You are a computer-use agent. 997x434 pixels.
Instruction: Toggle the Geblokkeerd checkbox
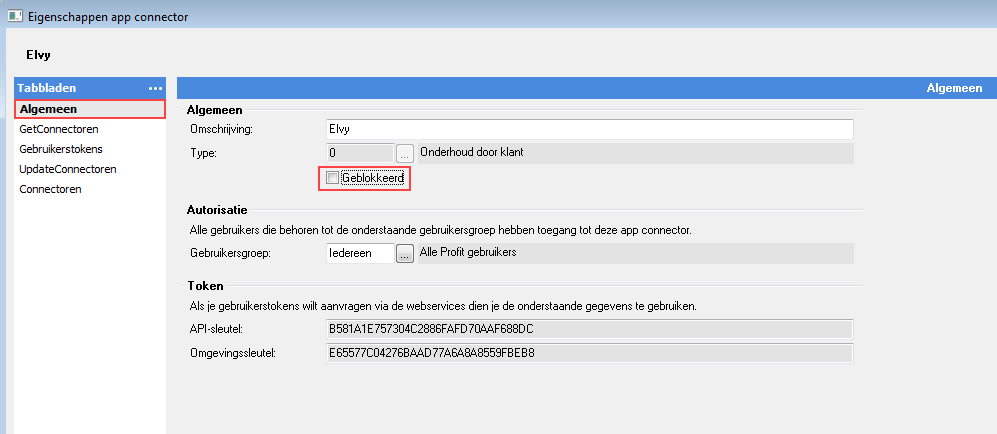click(x=332, y=179)
